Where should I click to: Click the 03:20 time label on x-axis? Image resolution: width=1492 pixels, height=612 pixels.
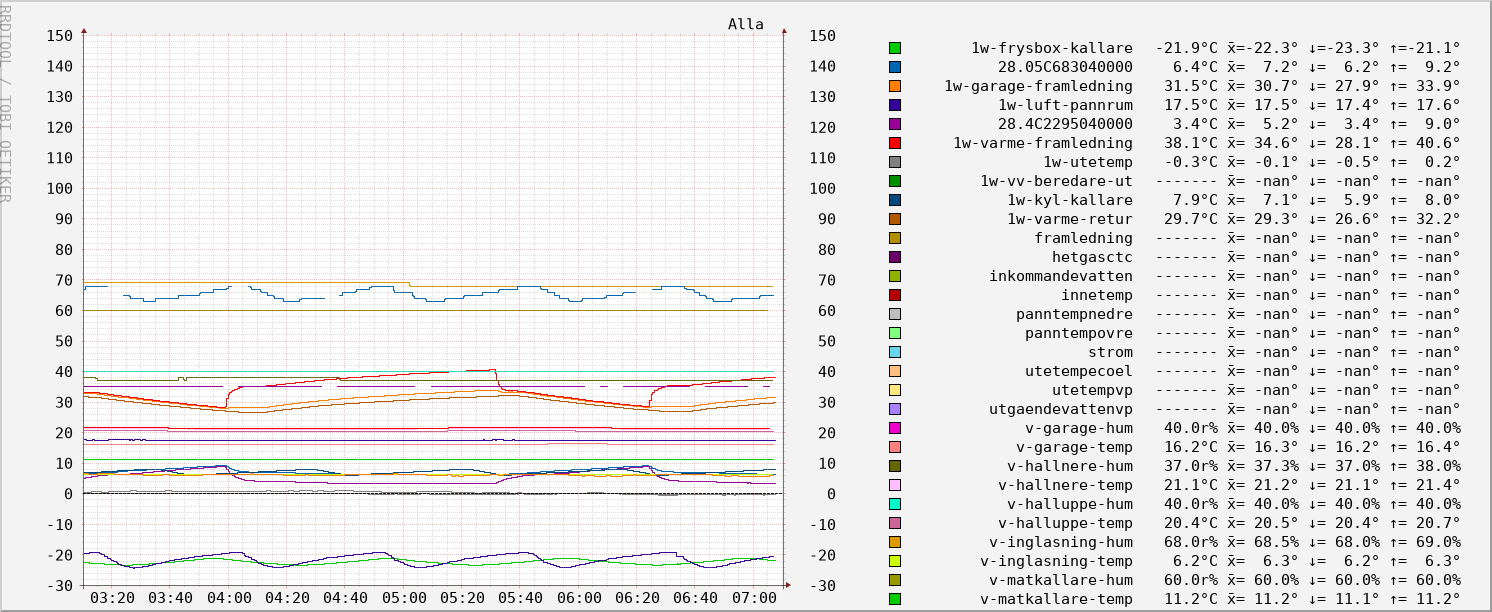(x=112, y=597)
